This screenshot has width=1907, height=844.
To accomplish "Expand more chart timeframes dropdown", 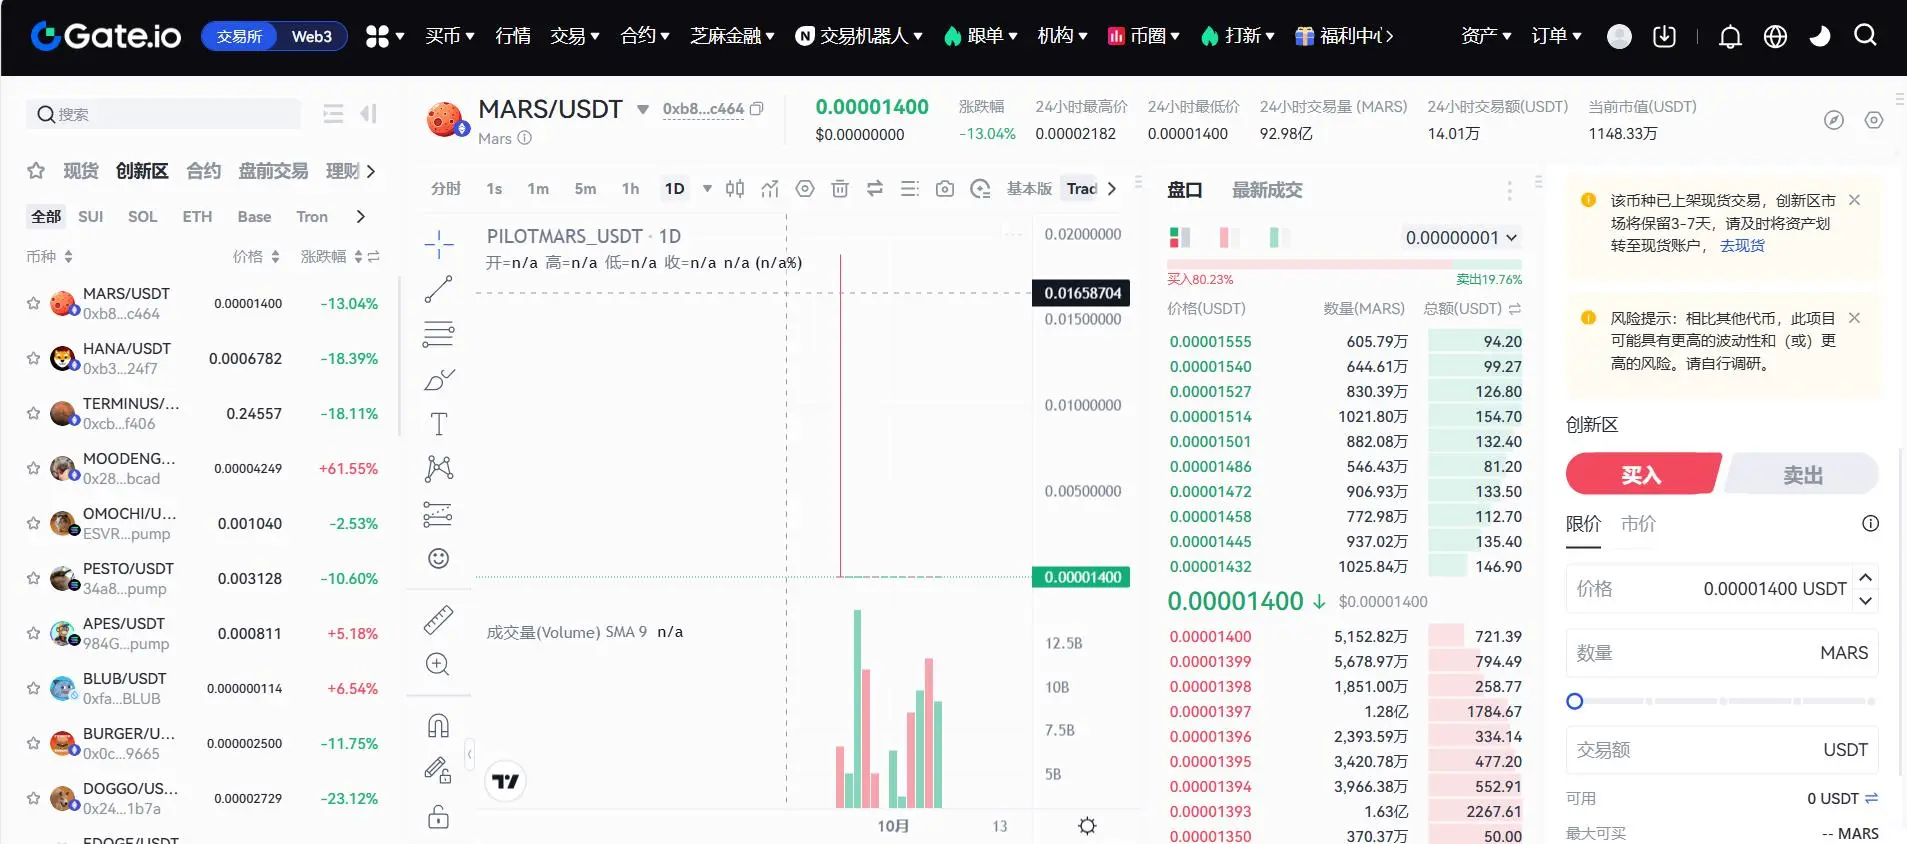I will coord(707,189).
